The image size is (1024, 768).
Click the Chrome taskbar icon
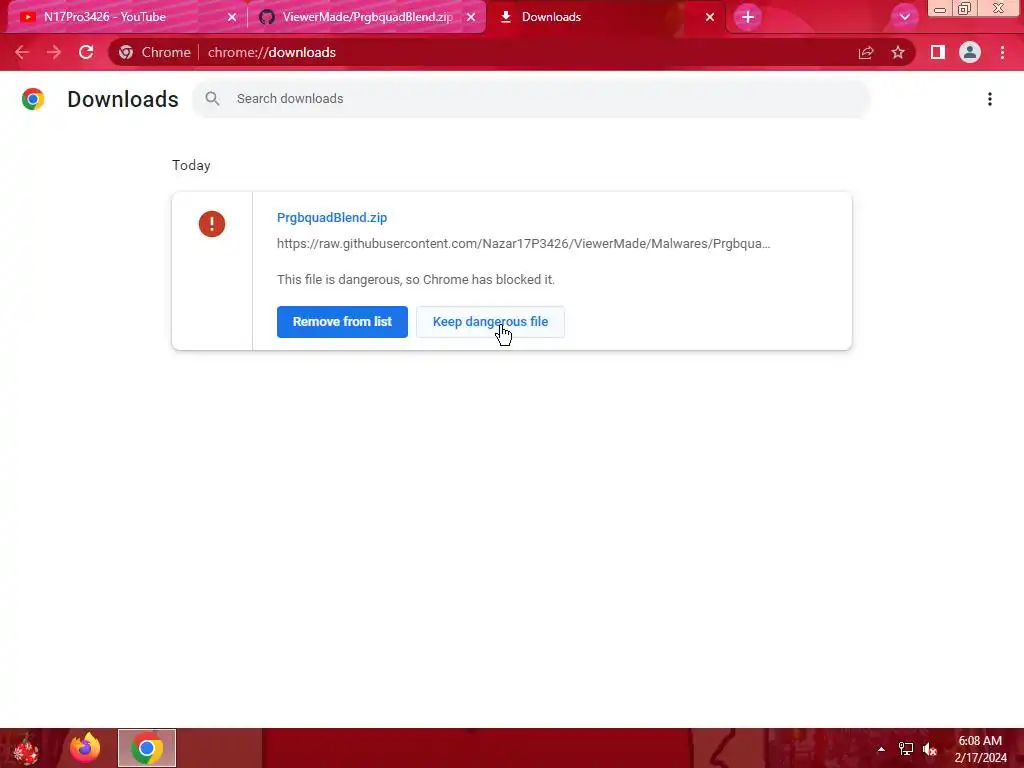point(147,748)
